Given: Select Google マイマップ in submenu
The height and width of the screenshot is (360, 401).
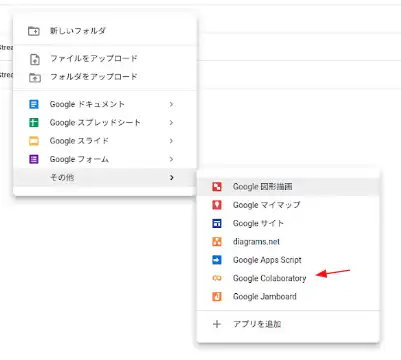Looking at the screenshot, I should pos(288,205).
